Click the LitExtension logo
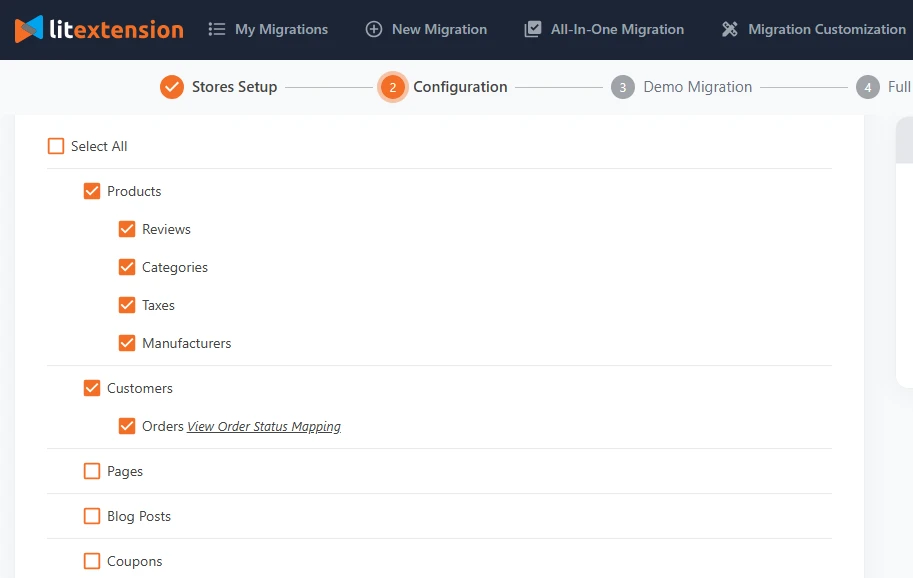 tap(99, 29)
